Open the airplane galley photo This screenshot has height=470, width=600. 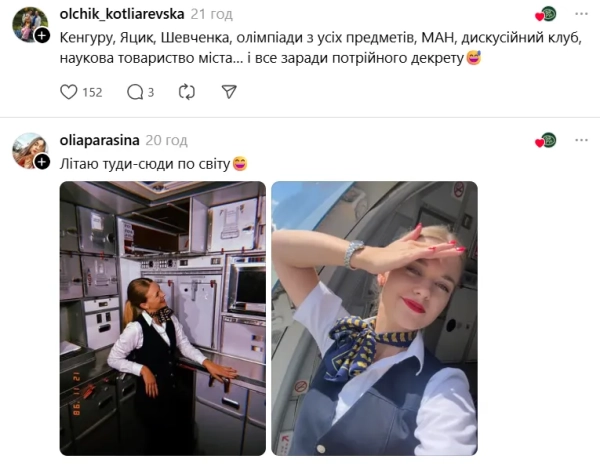163,318
